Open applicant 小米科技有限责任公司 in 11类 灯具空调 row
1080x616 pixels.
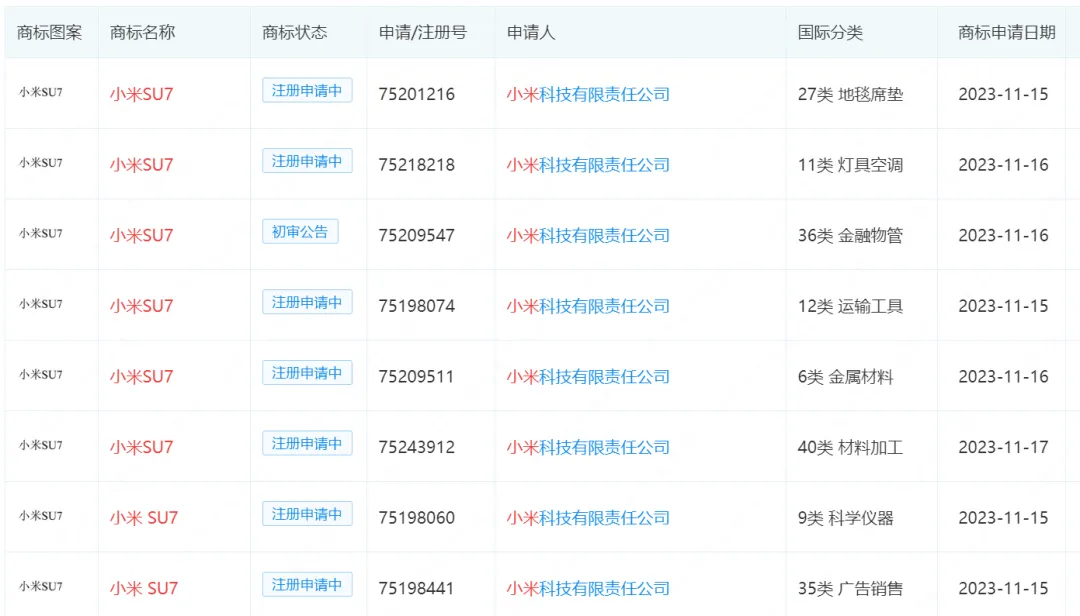(588, 165)
